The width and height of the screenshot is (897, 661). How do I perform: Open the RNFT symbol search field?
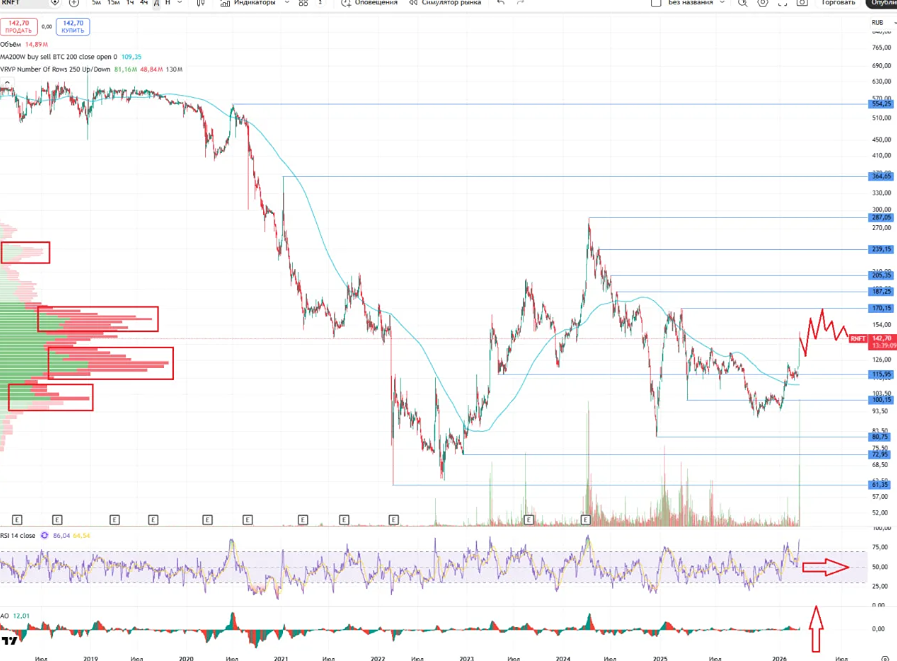pyautogui.click(x=29, y=2)
